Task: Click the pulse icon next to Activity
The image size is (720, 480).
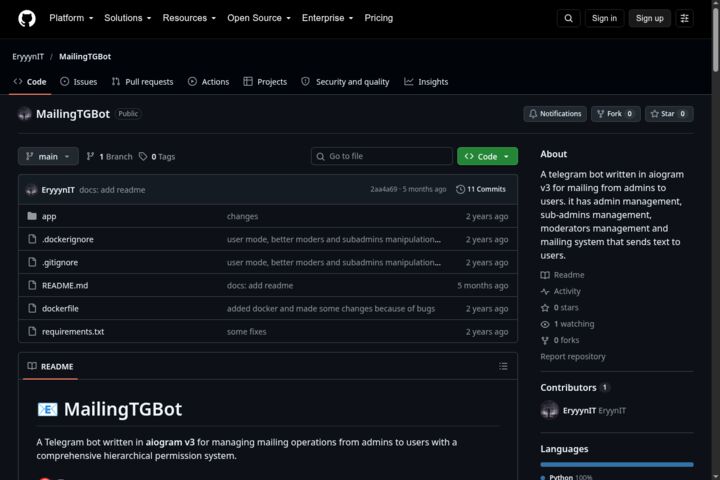Action: coord(545,291)
